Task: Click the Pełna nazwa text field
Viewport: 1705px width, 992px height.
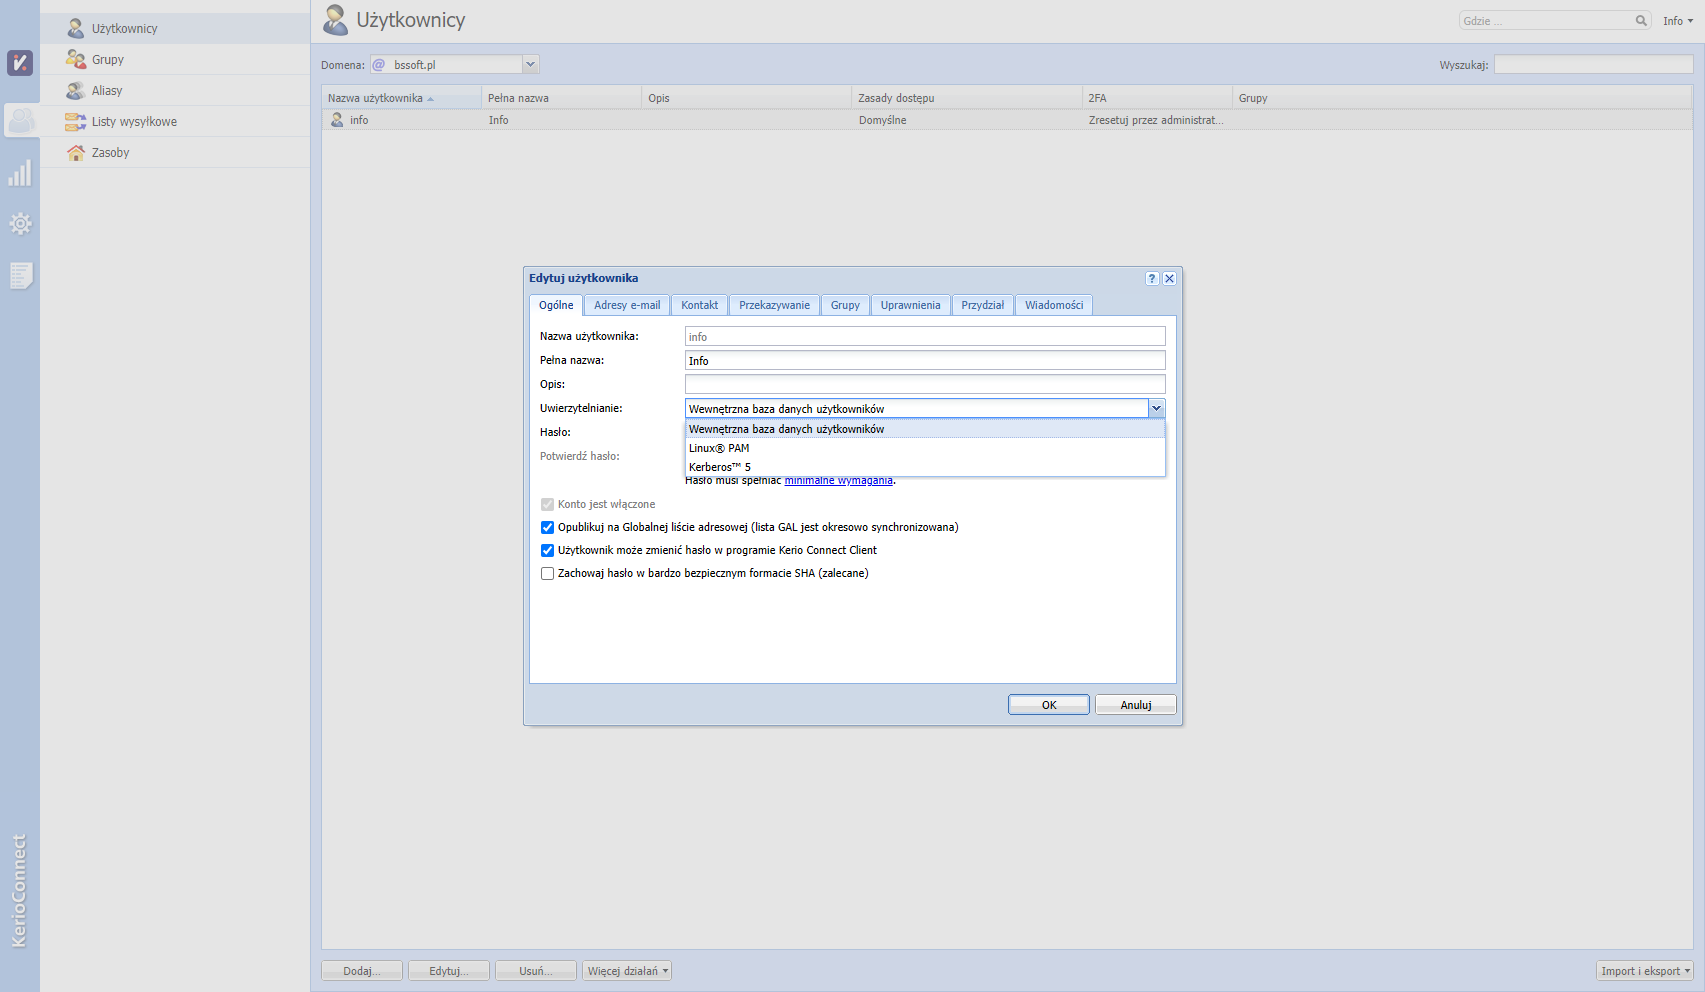Action: pyautogui.click(x=924, y=361)
